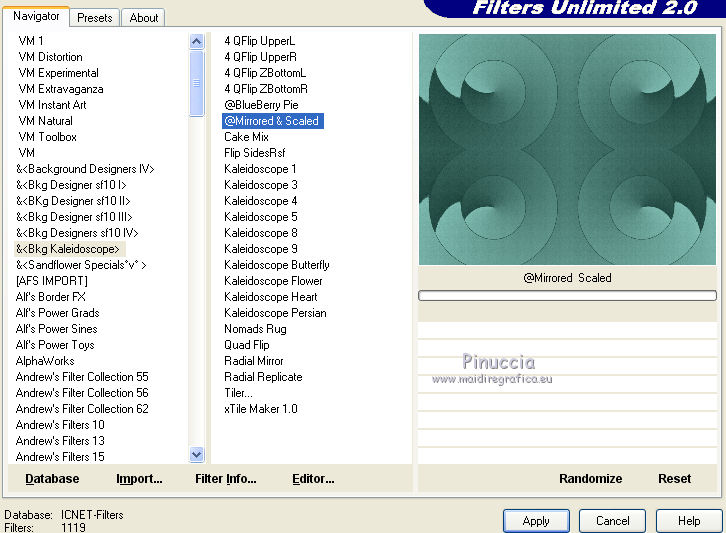Click the @Mirrored Scaled parameter slider bar
Image resolution: width=726 pixels, height=533 pixels.
point(567,295)
